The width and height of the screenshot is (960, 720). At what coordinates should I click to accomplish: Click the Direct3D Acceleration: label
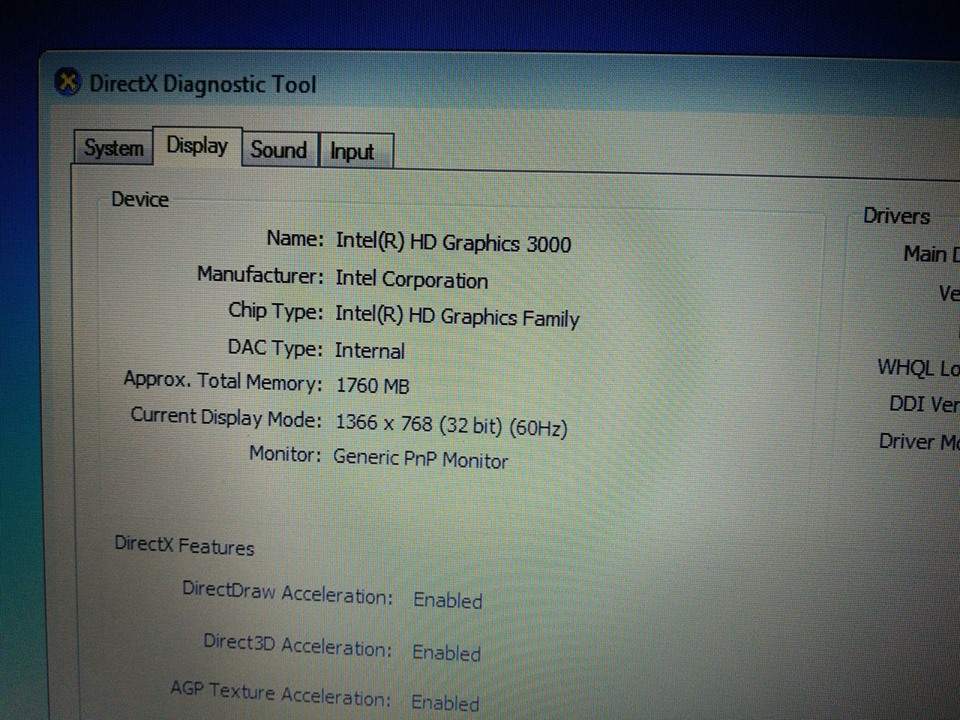(x=297, y=645)
